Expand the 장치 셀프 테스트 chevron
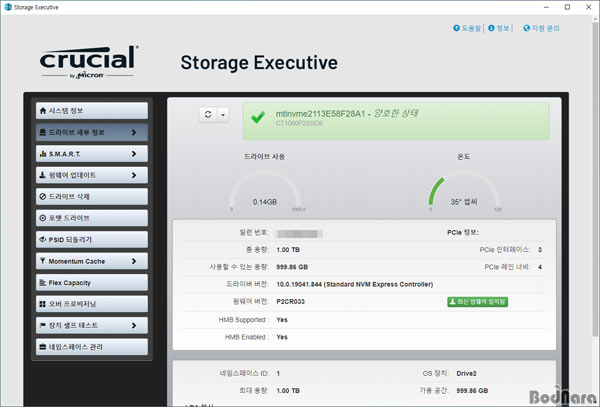Screen dimensions: 600x407 tap(134, 326)
